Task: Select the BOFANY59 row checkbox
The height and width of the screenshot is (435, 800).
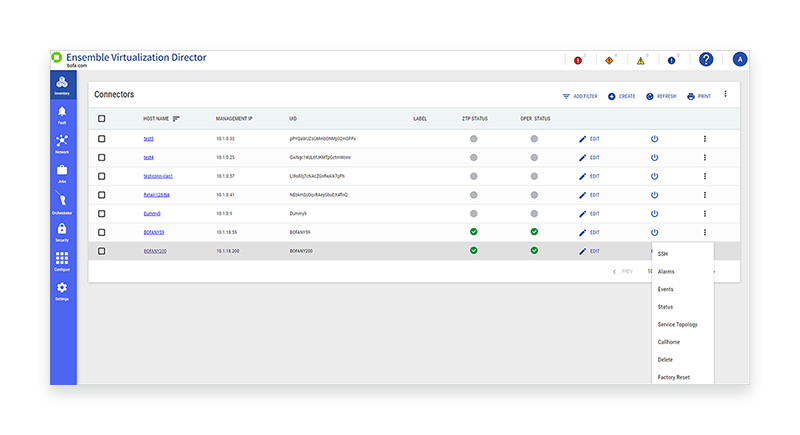Action: coord(101,232)
